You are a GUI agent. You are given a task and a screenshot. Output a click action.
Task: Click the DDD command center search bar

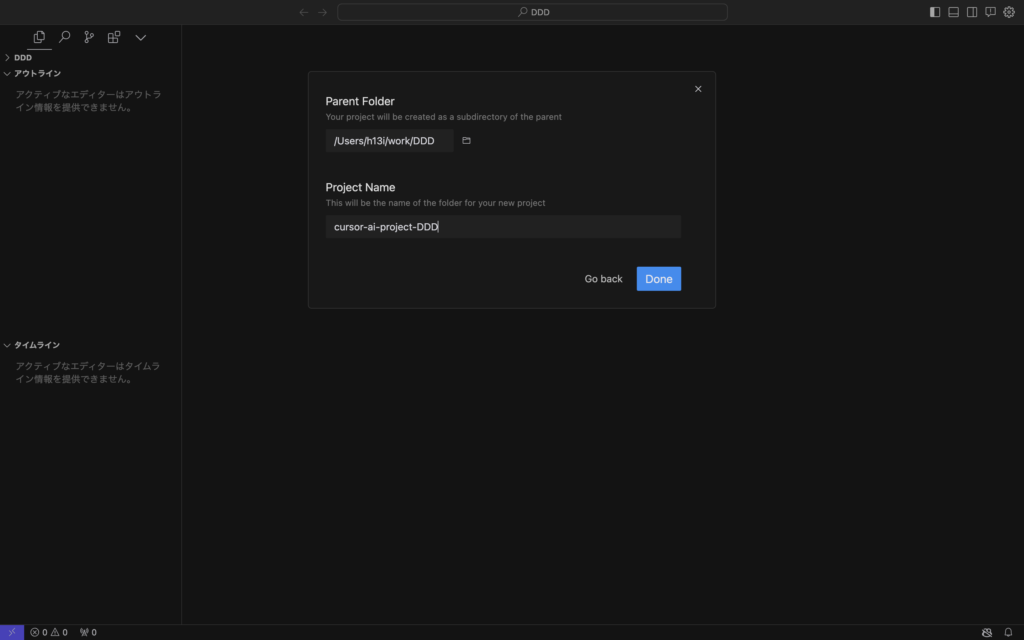(x=532, y=12)
